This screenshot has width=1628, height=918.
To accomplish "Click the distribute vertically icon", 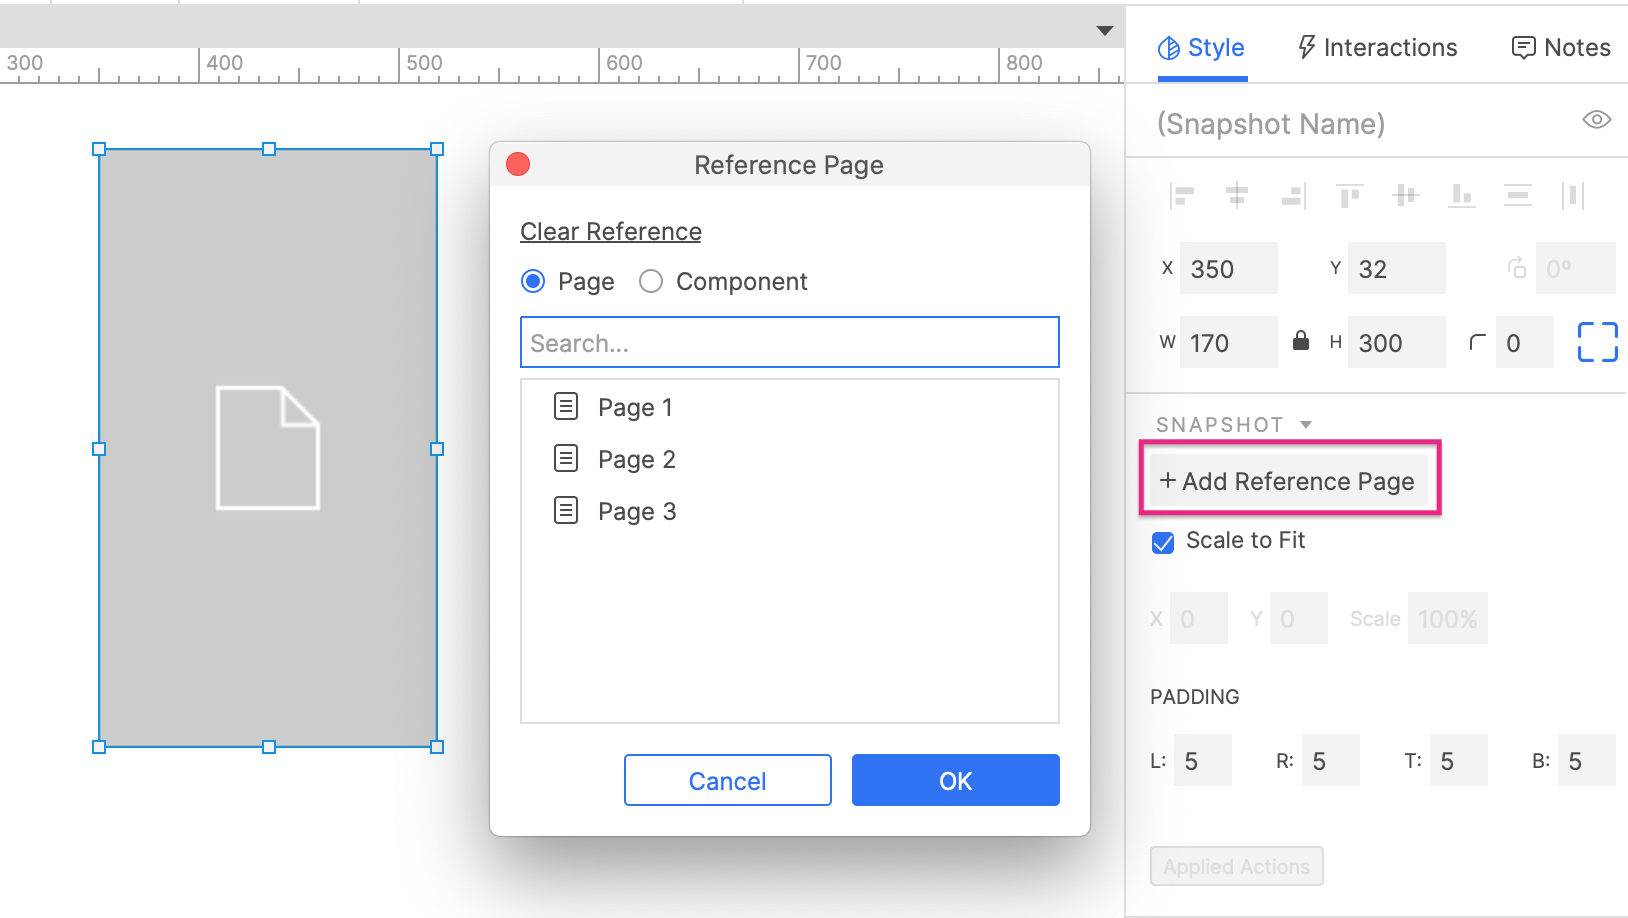I will pos(1518,195).
